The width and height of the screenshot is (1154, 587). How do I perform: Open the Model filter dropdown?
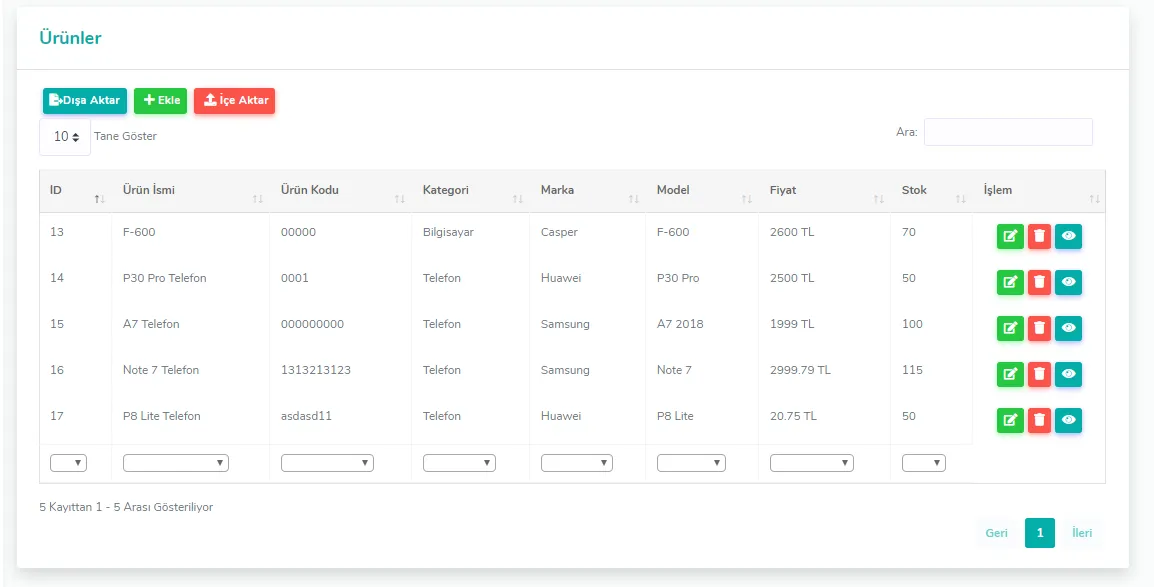click(x=691, y=463)
